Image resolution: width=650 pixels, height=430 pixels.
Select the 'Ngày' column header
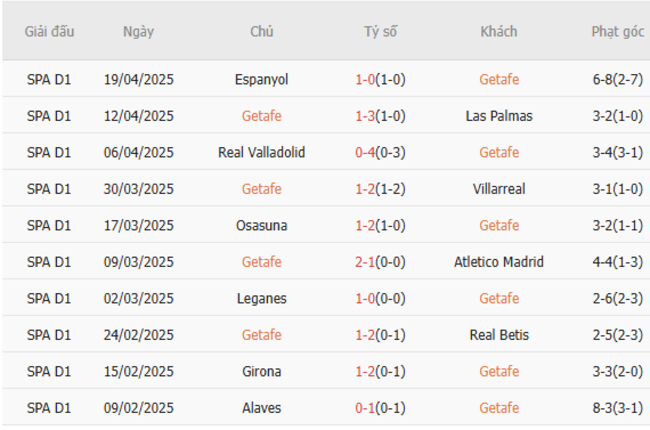(x=139, y=31)
